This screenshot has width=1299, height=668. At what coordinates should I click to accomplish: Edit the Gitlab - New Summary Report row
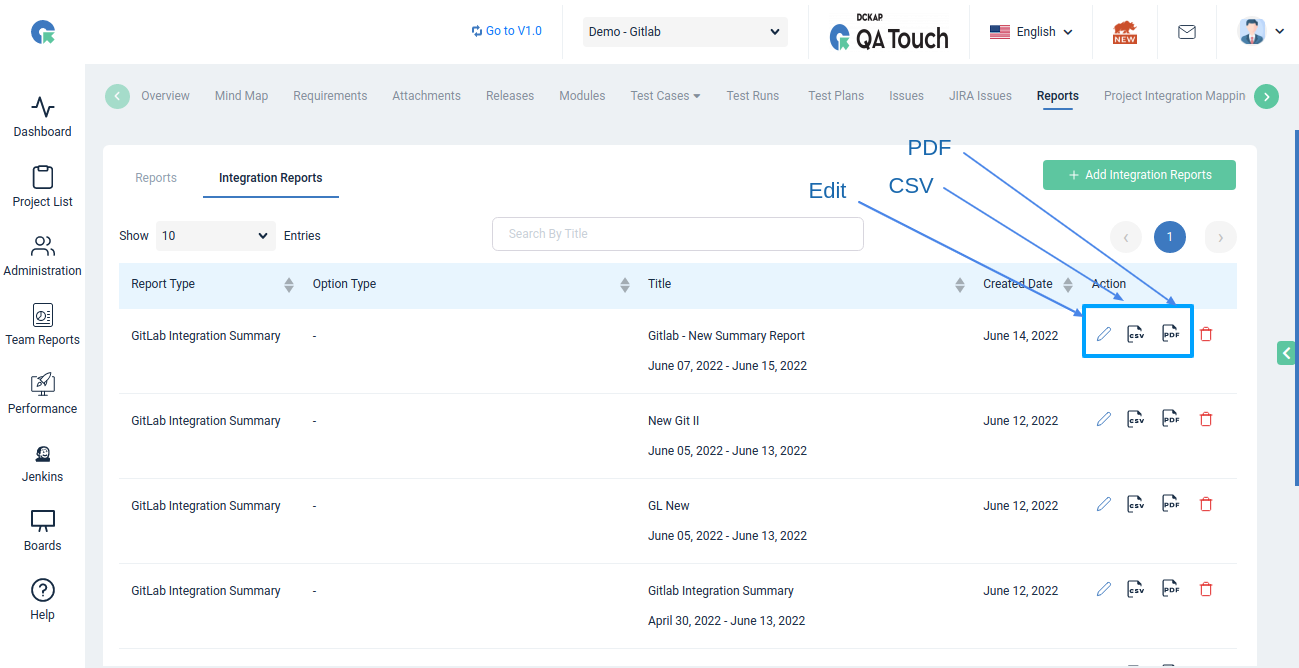(x=1104, y=334)
